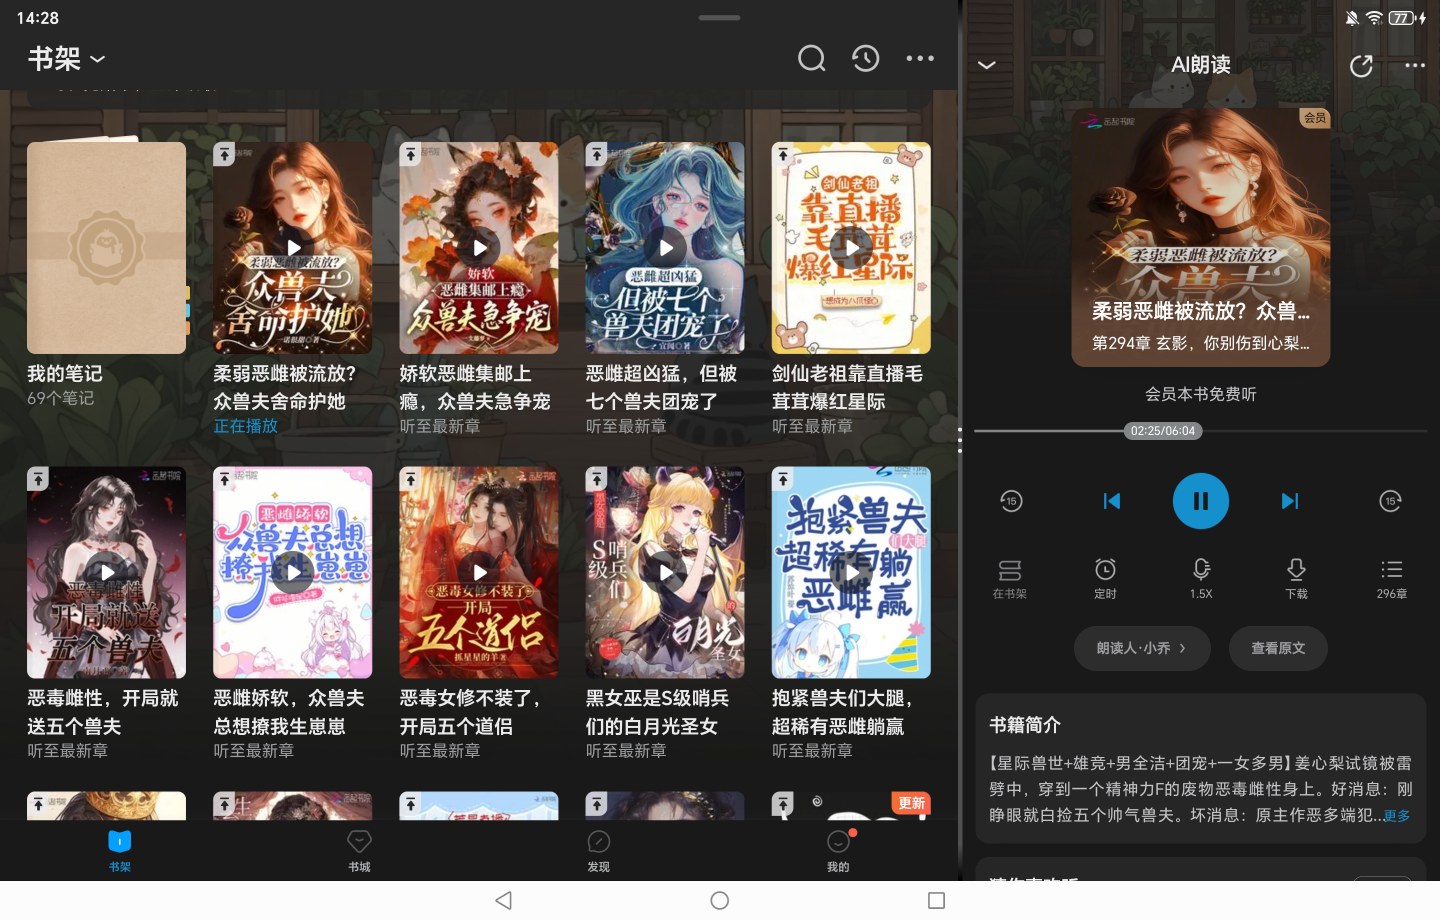Skip to previous chapter

click(1111, 501)
